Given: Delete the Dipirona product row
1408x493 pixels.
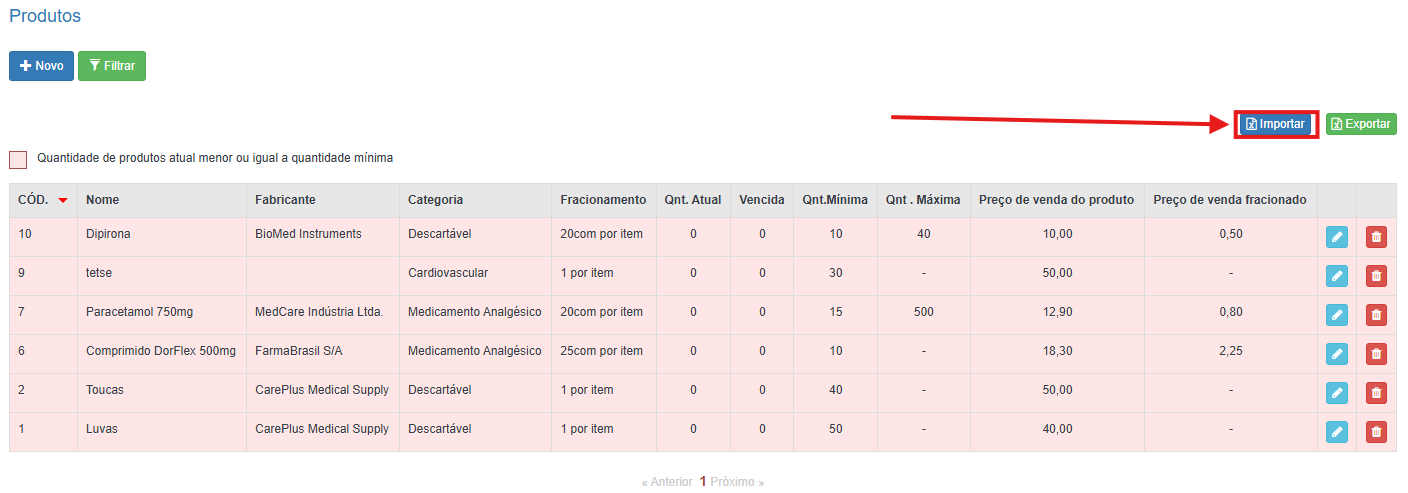Looking at the screenshot, I should [1376, 237].
